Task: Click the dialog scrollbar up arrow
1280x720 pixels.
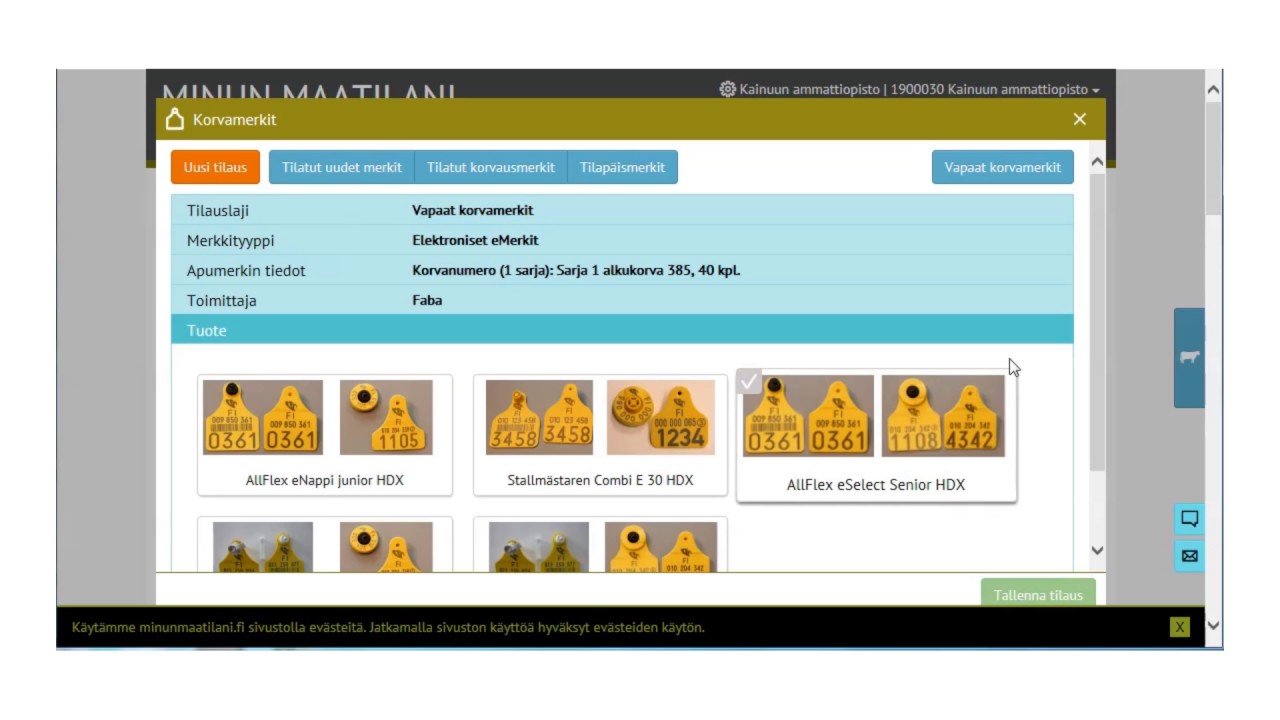Action: 1097,162
